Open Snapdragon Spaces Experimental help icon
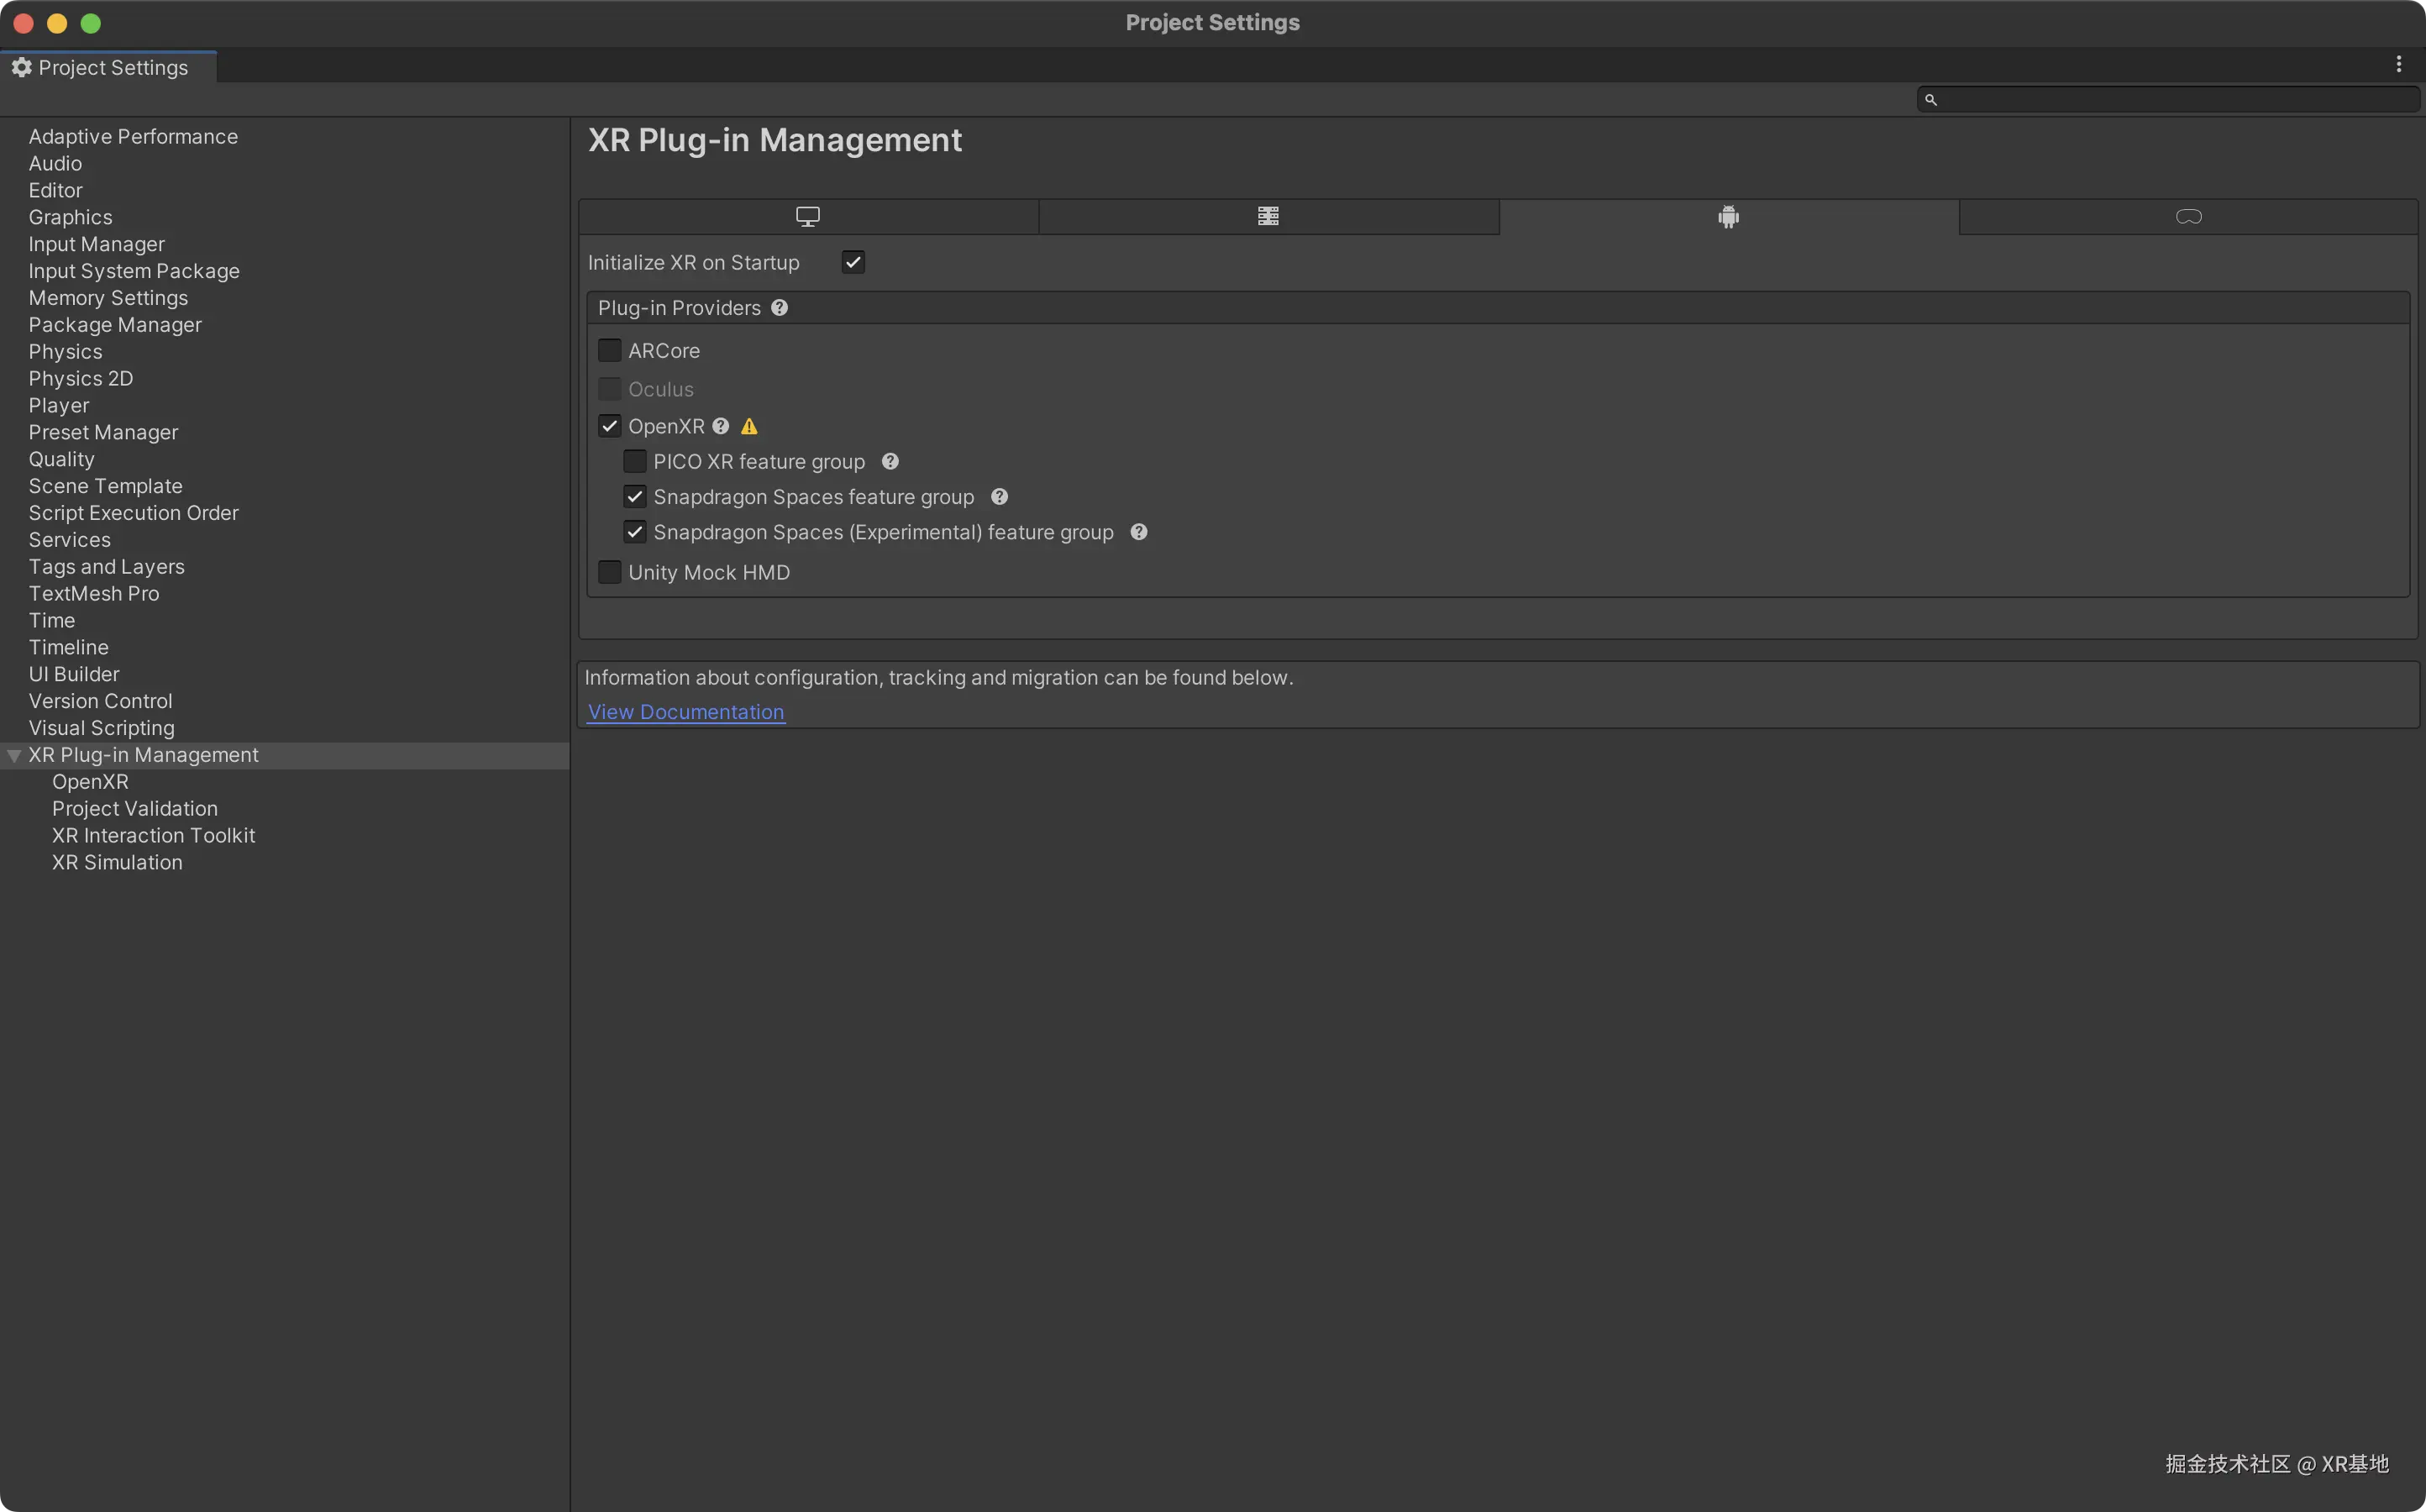2426x1512 pixels. pyautogui.click(x=1138, y=532)
